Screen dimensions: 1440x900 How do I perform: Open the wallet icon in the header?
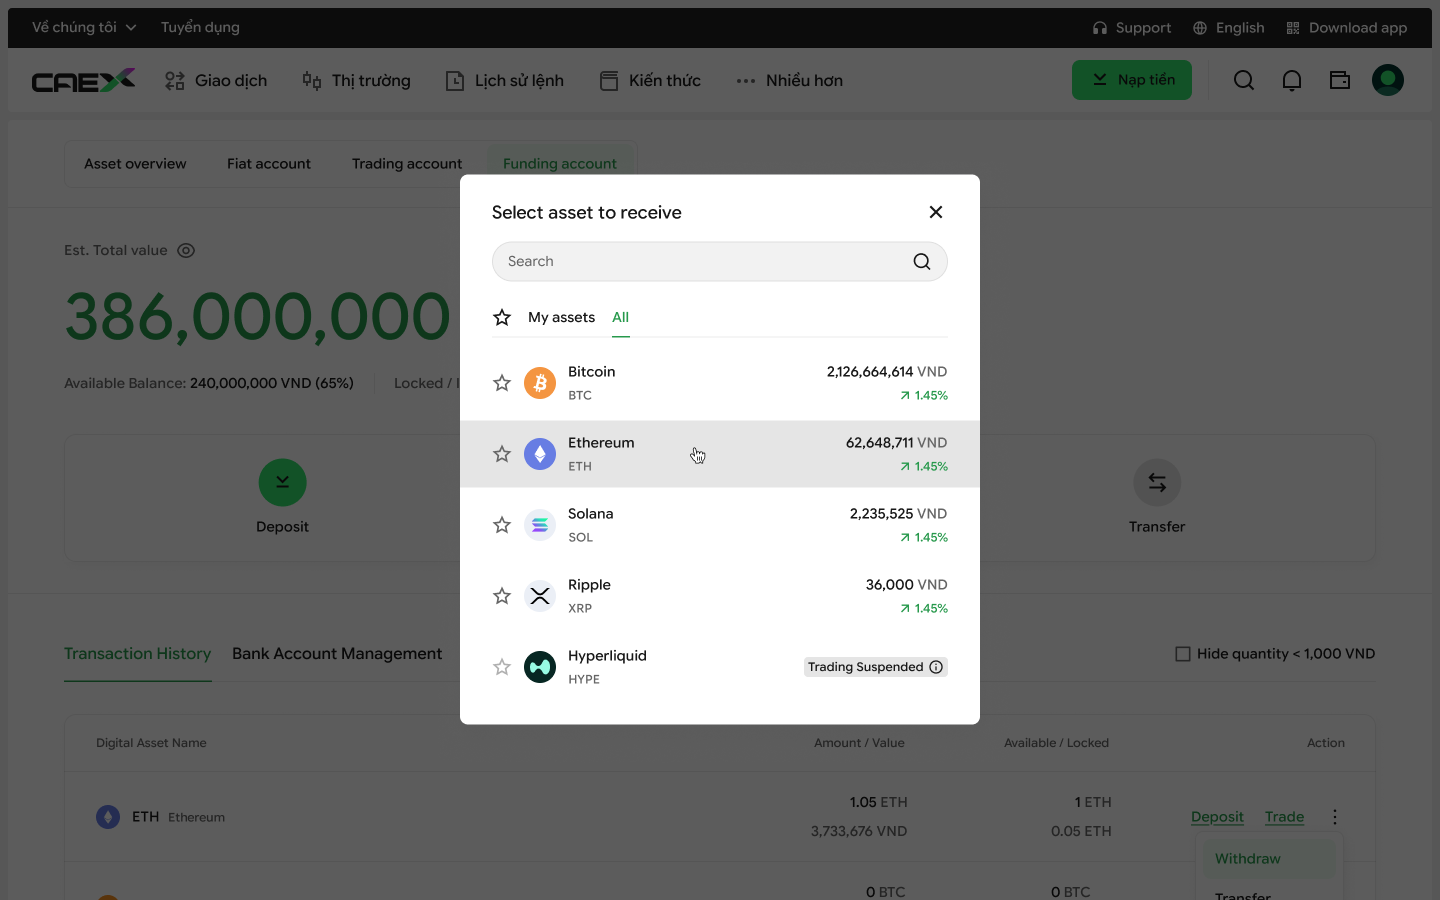(1340, 80)
